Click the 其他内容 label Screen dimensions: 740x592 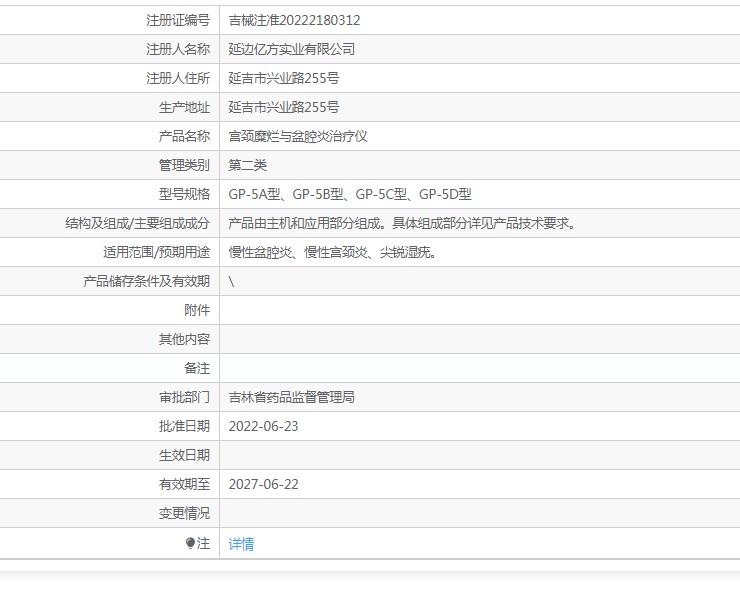[185, 339]
